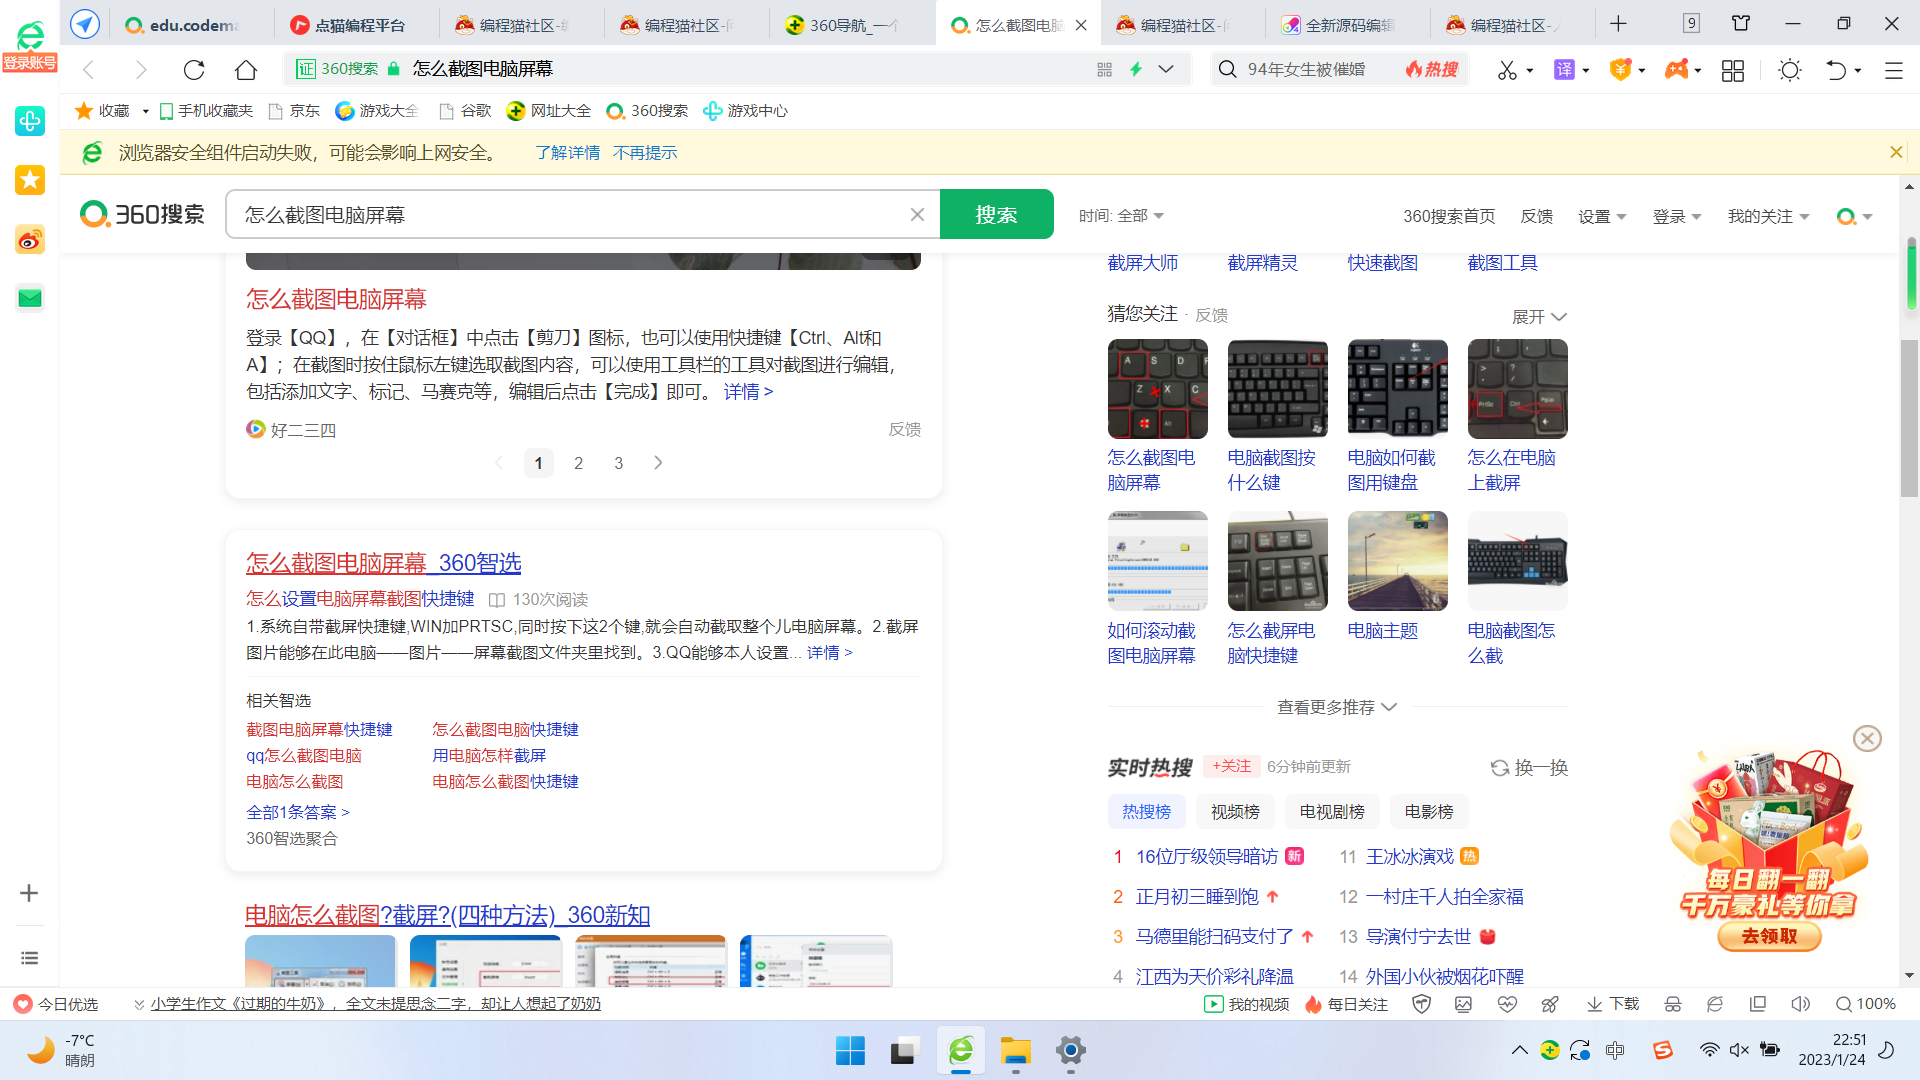Click the undo closed tab icon
Screen dimensions: 1920x1080
(1836, 70)
